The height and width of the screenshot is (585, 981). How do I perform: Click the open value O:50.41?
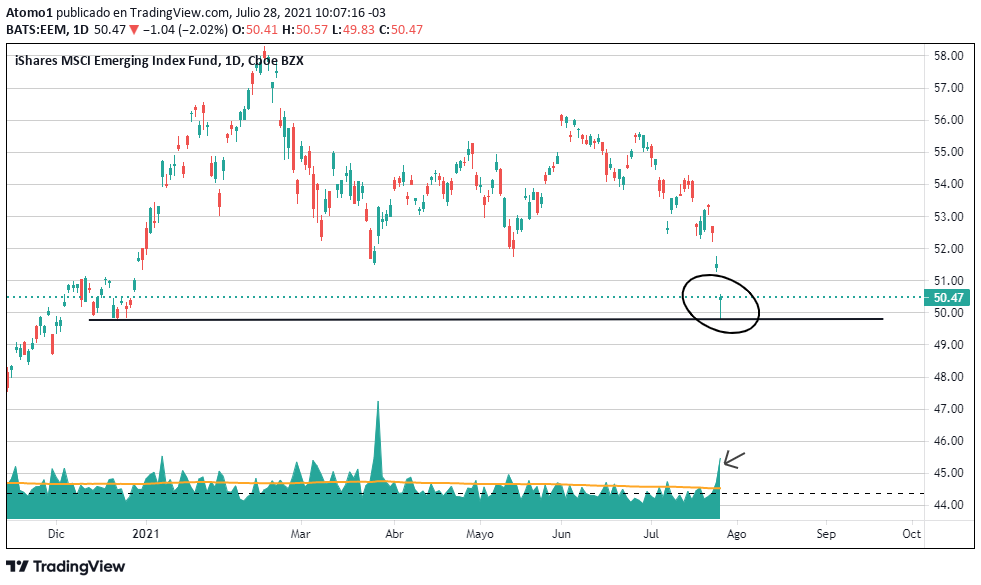click(255, 29)
